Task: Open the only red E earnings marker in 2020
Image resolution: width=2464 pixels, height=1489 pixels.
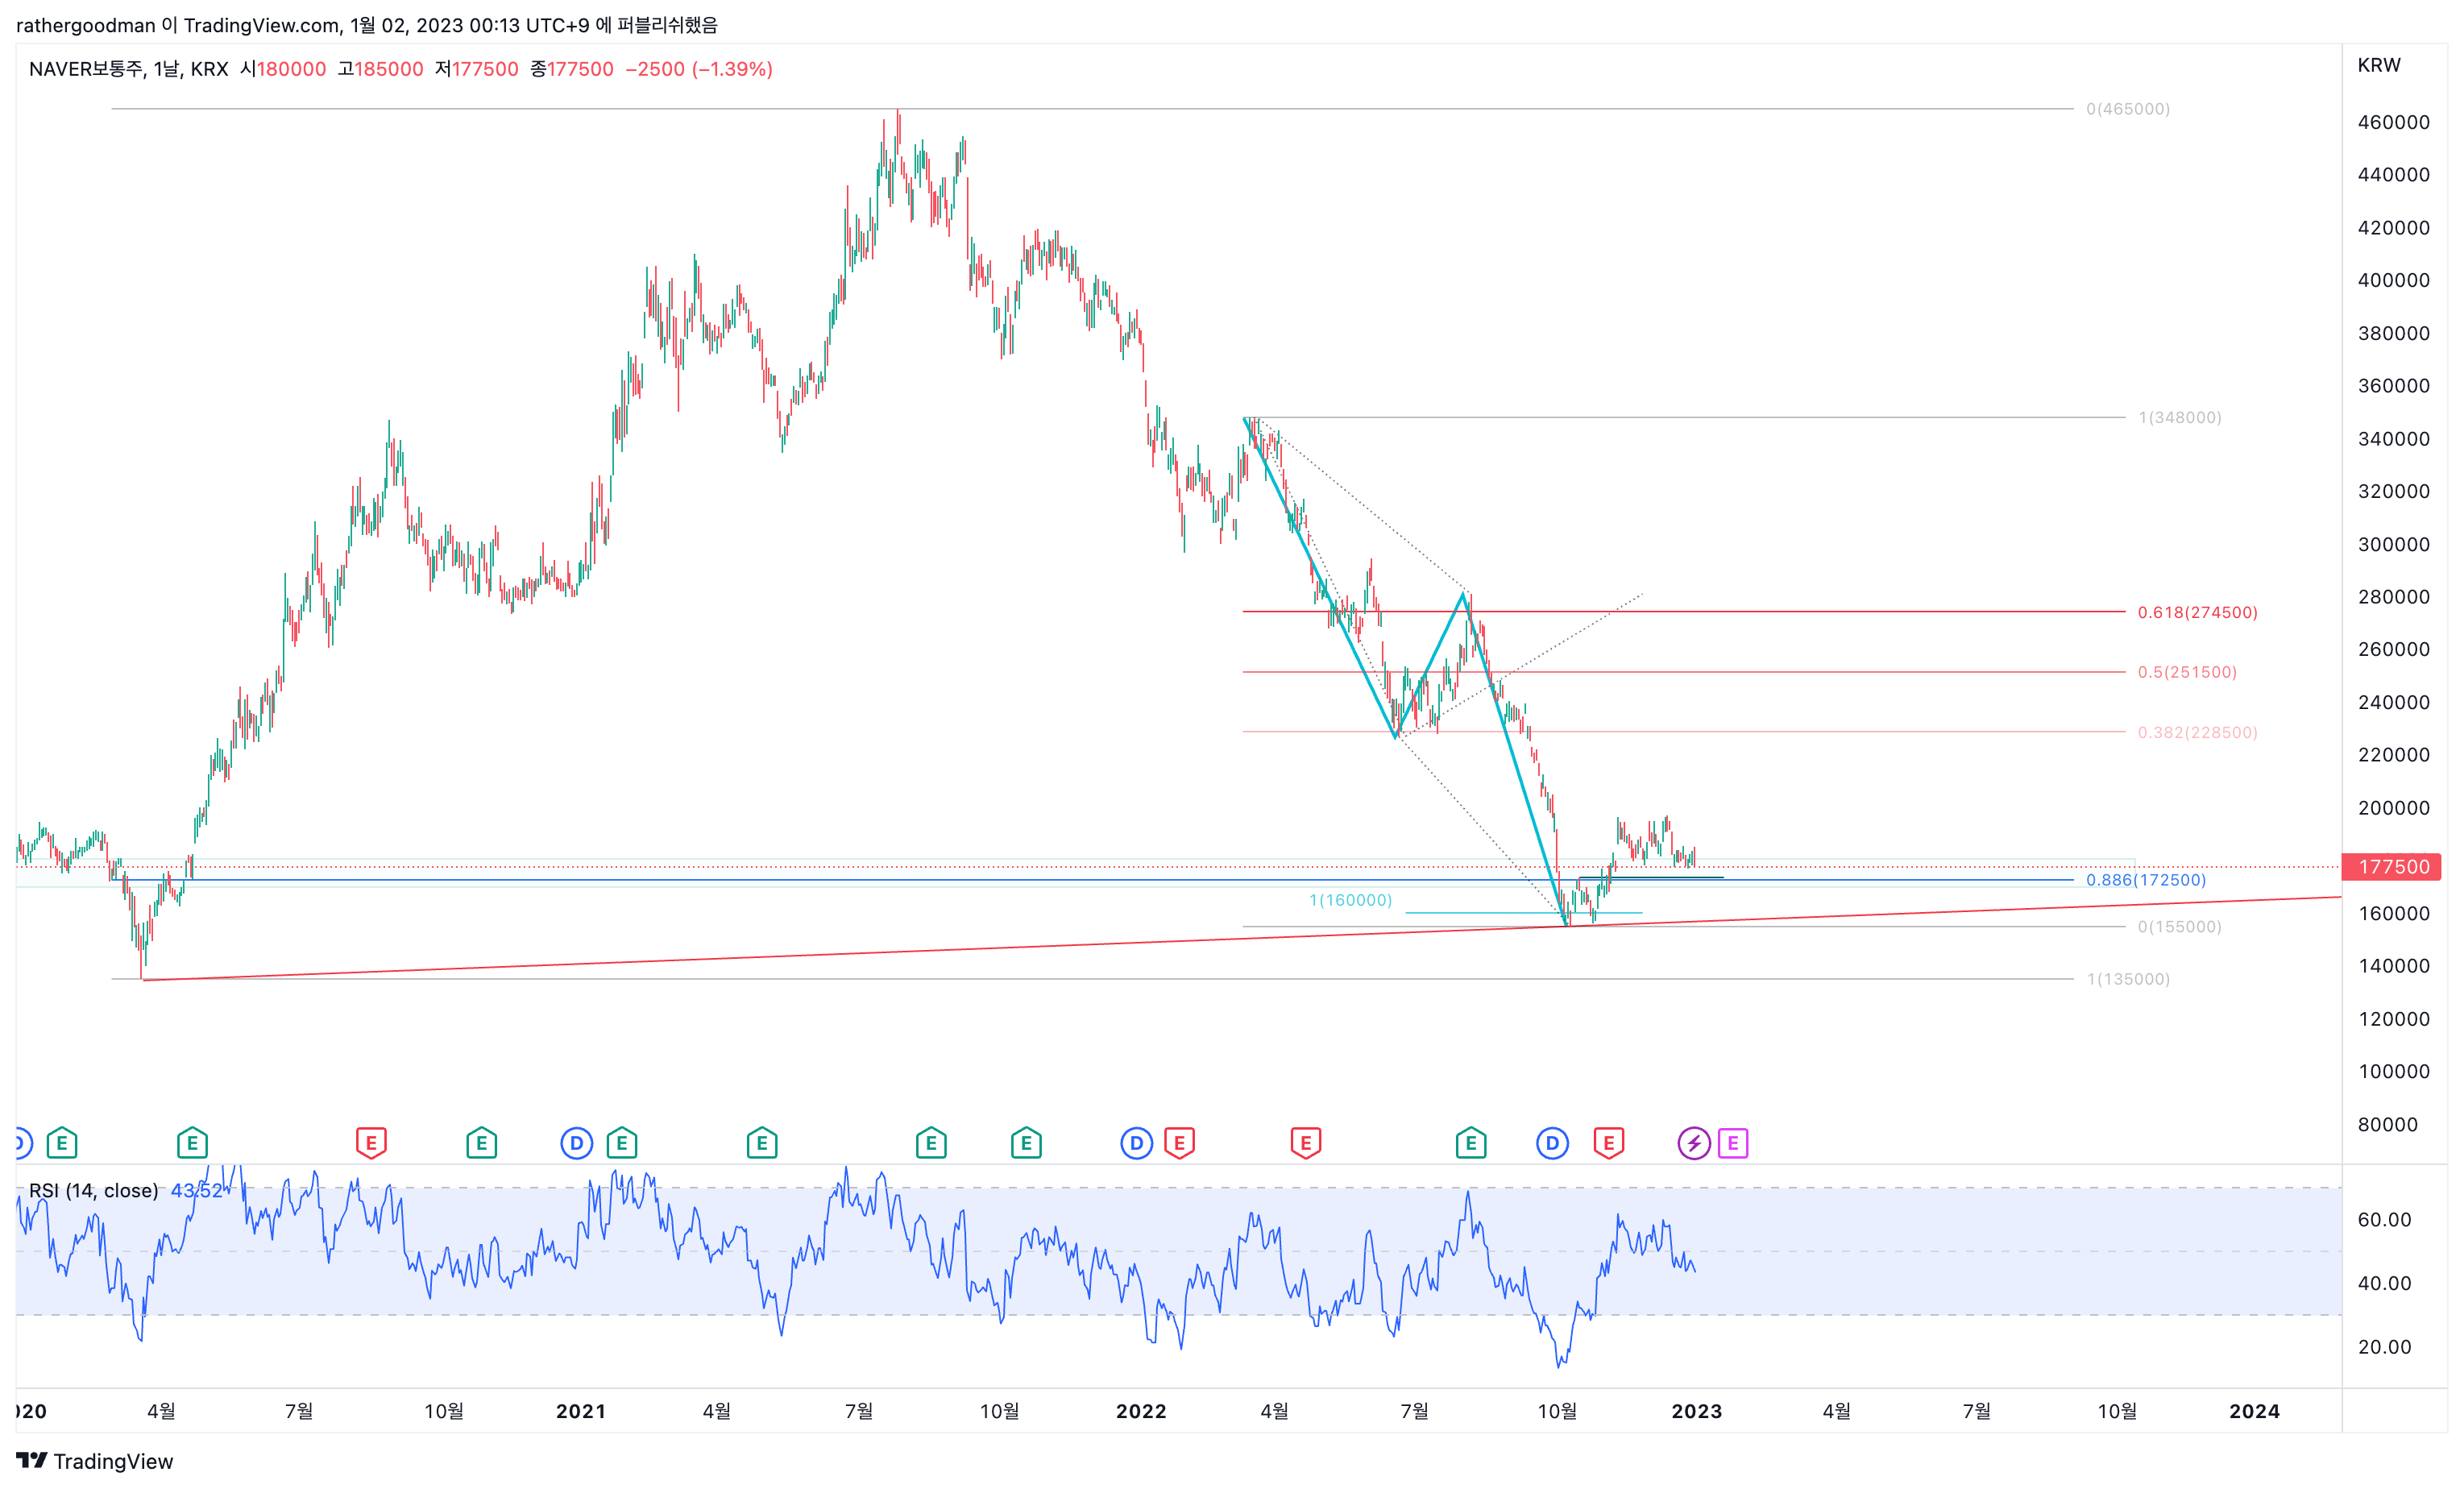Action: pos(371,1143)
